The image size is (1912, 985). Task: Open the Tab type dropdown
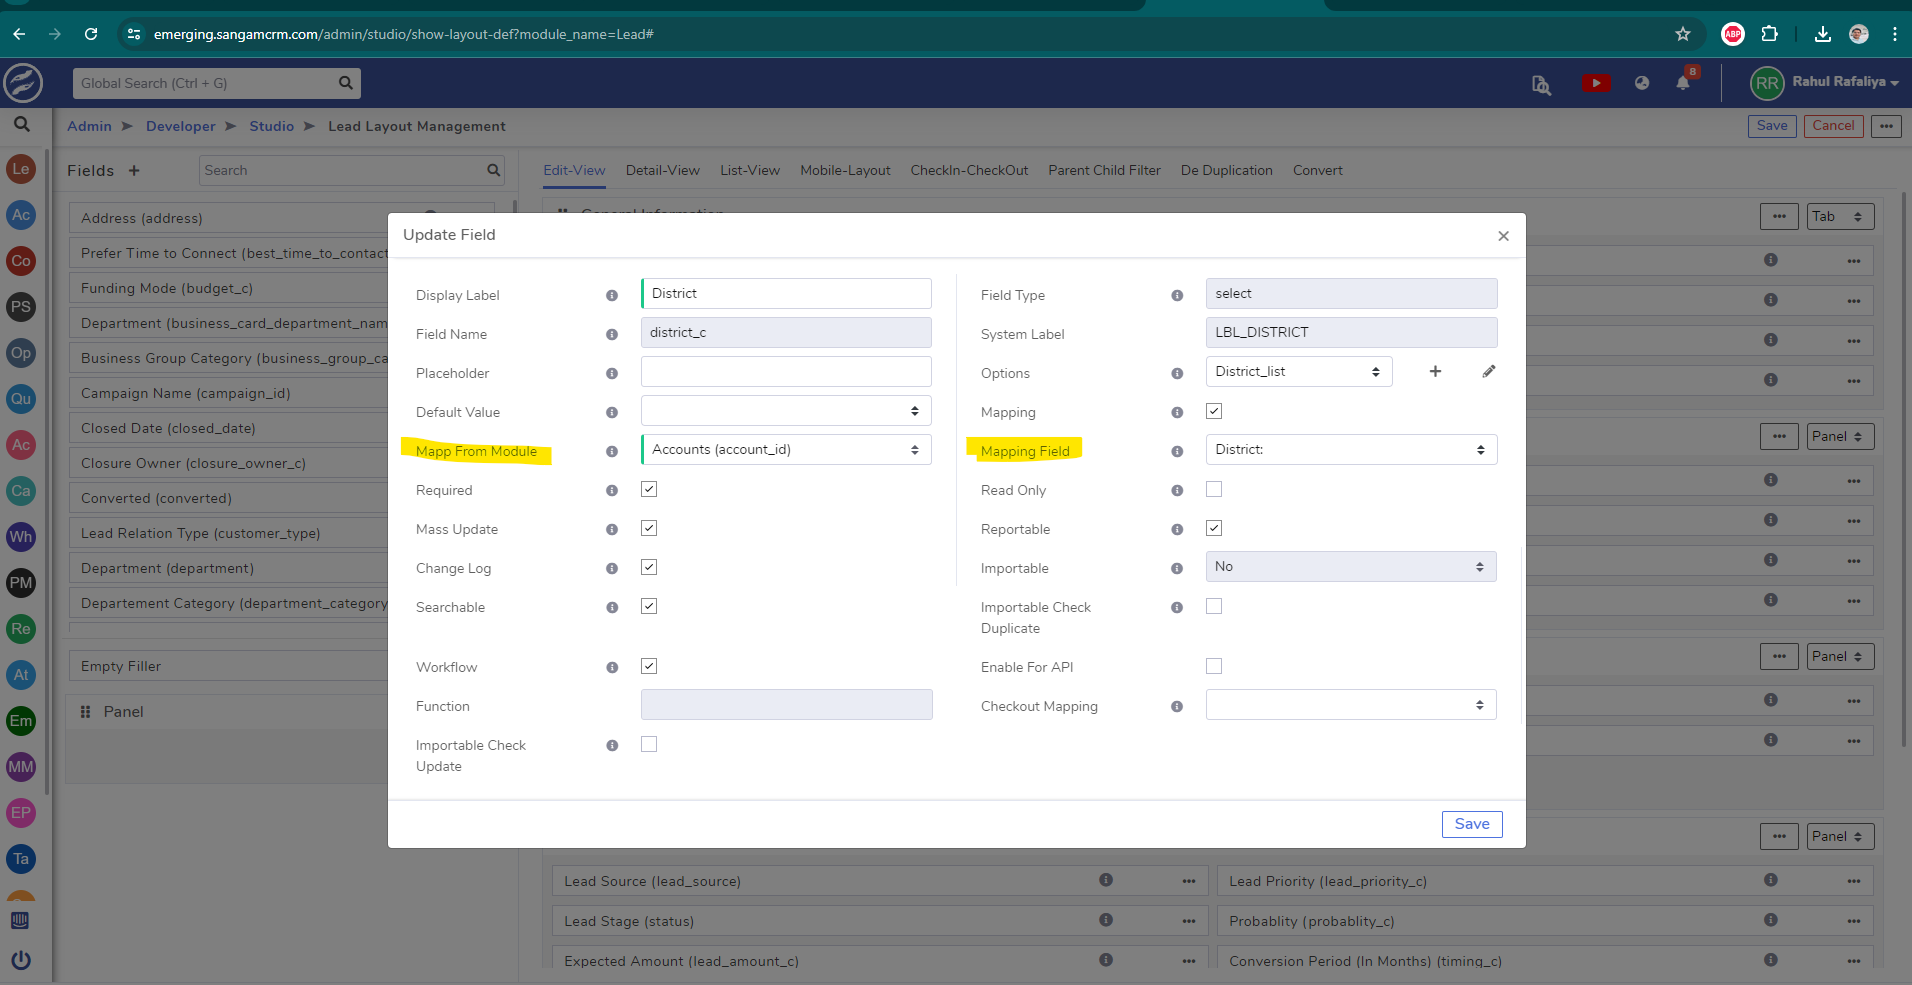(x=1840, y=217)
